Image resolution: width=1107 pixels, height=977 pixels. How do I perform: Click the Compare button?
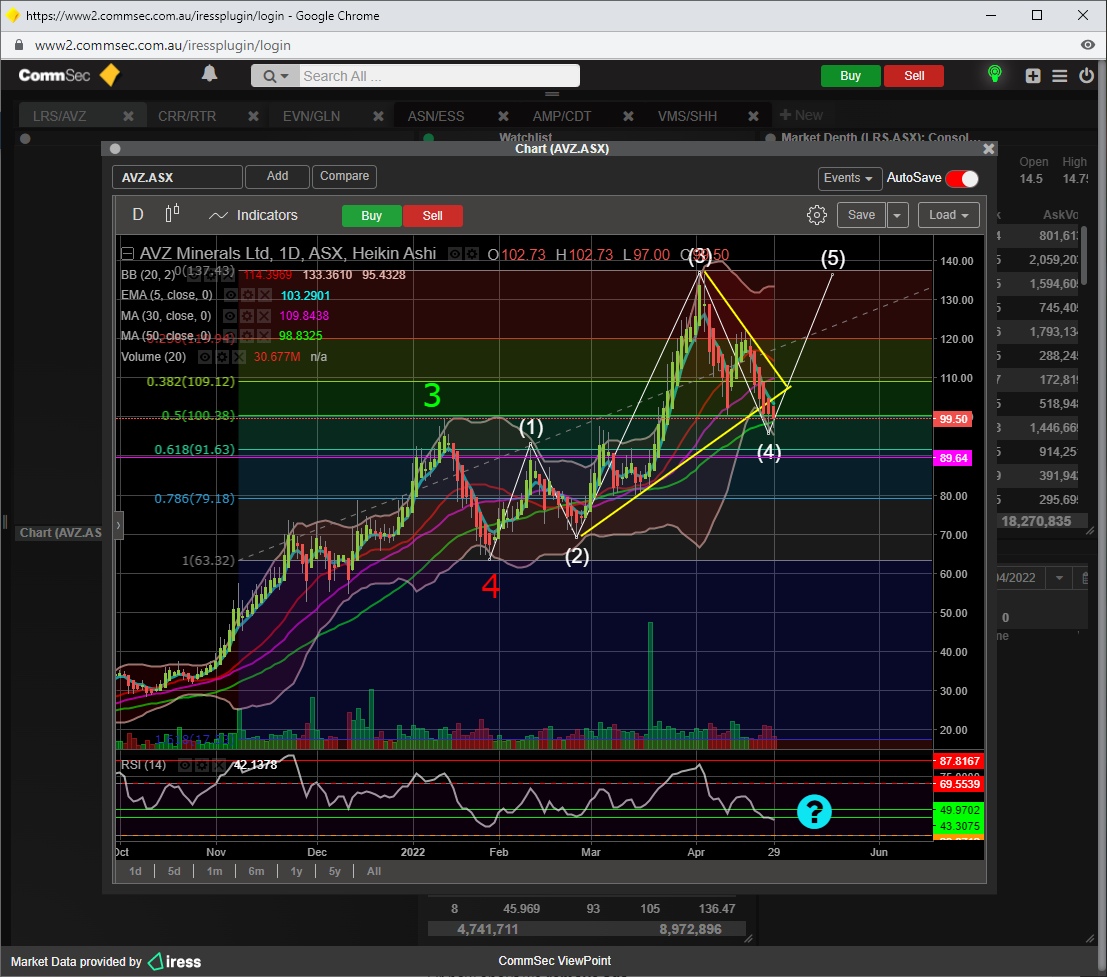(x=344, y=177)
